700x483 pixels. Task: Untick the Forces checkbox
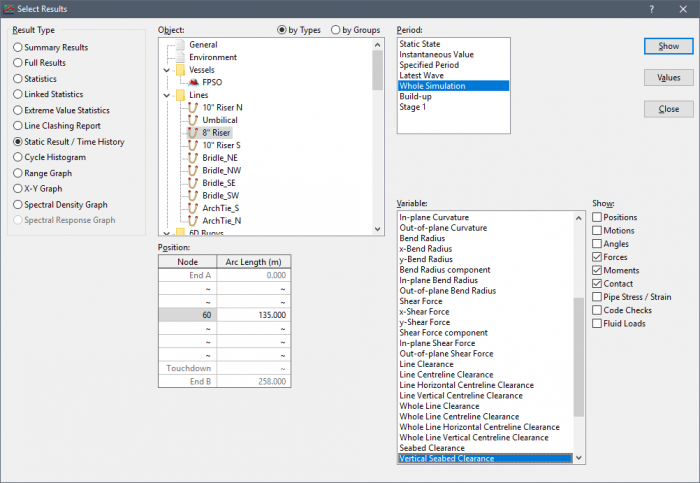point(597,257)
